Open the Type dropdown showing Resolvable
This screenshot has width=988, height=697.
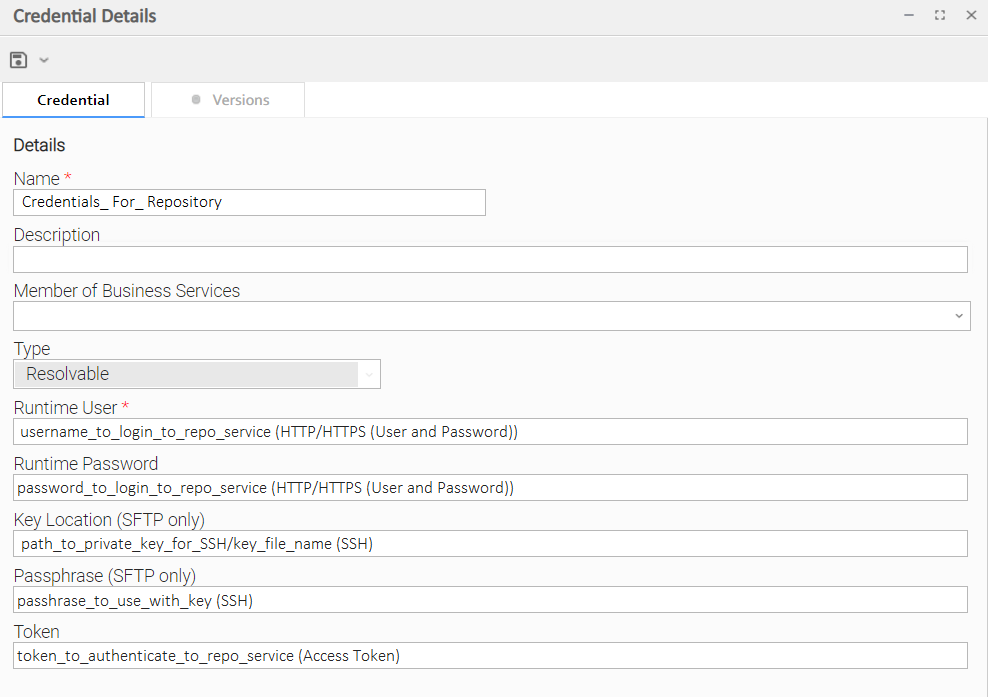tap(197, 374)
